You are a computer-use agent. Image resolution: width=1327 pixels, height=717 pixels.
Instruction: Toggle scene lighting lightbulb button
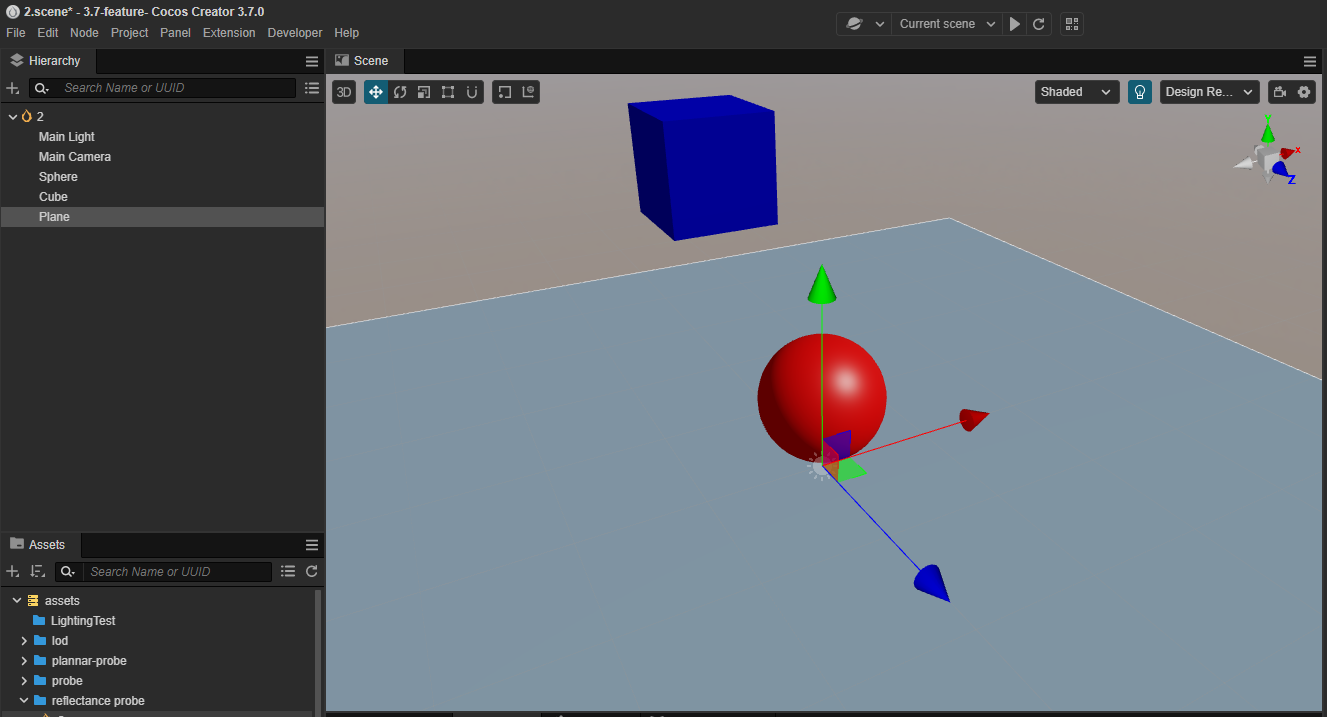(1140, 92)
